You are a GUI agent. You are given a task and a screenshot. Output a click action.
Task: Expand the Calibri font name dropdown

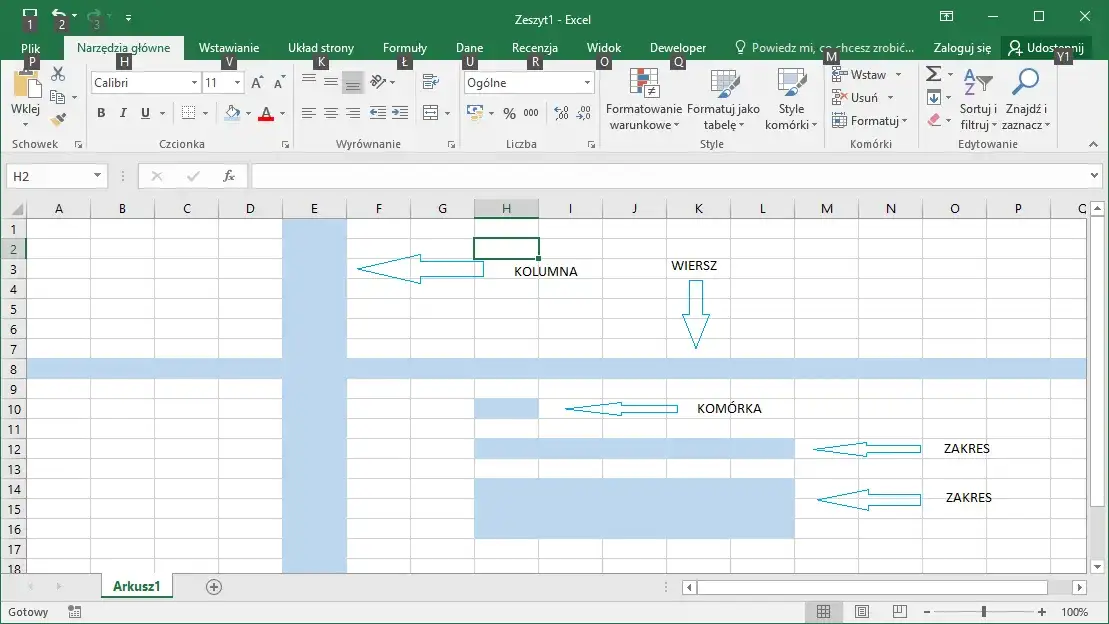click(193, 83)
